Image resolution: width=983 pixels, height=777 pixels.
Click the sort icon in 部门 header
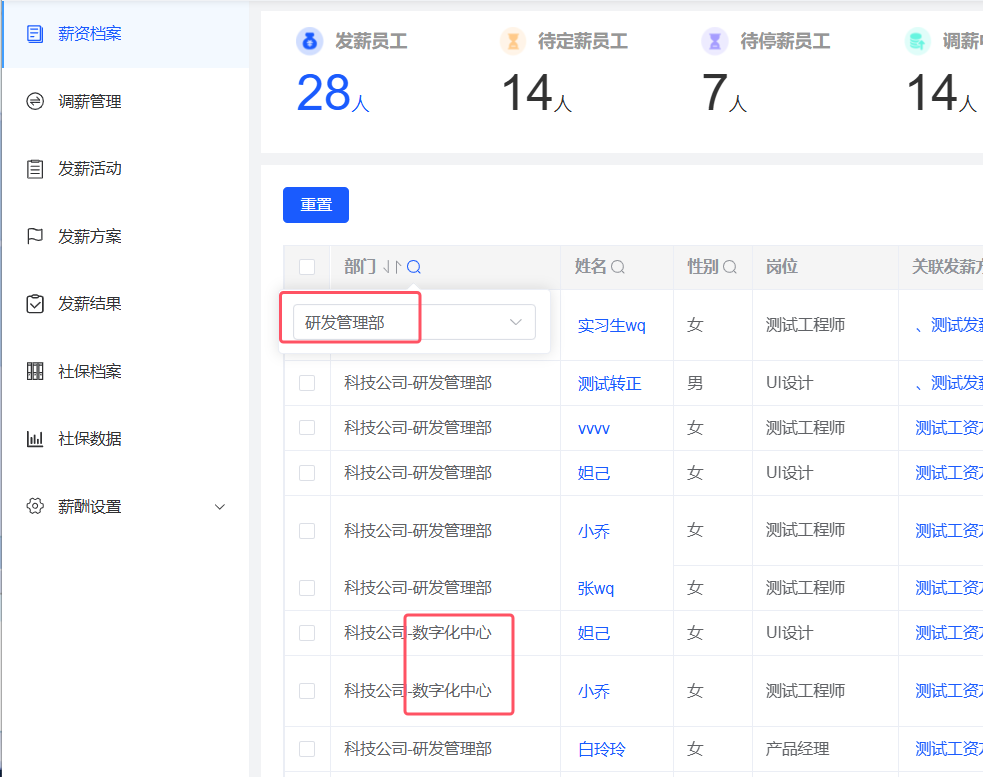(392, 267)
